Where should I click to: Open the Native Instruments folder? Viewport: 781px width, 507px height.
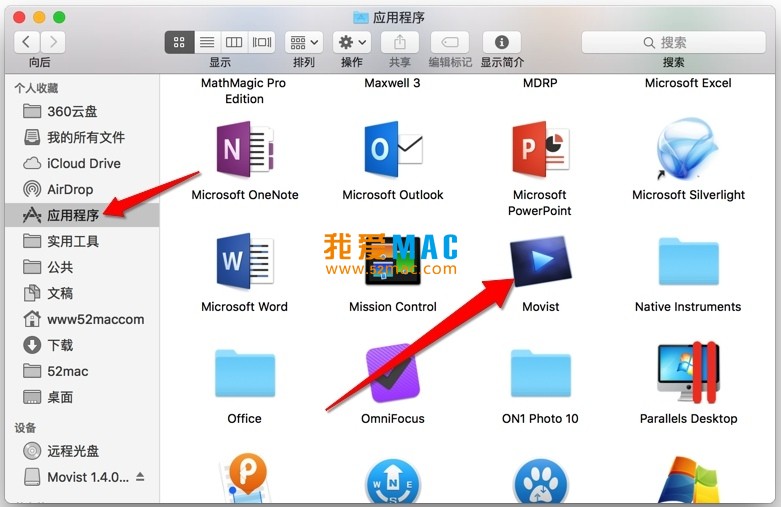688,262
